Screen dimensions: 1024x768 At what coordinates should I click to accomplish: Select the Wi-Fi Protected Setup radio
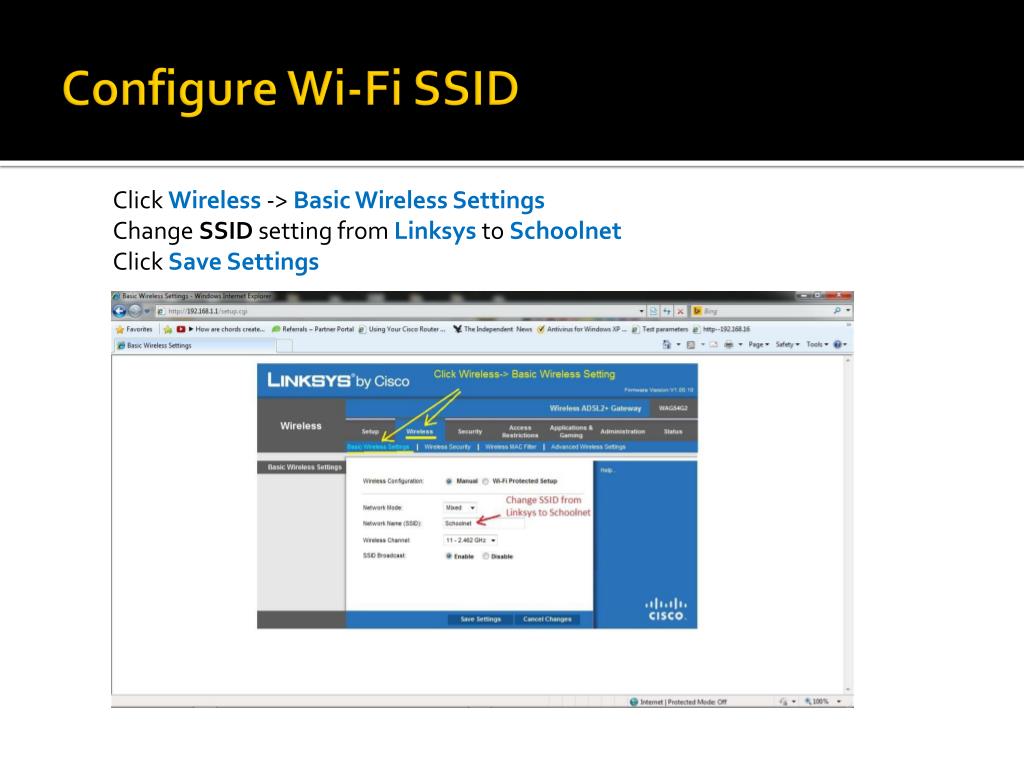[x=485, y=481]
